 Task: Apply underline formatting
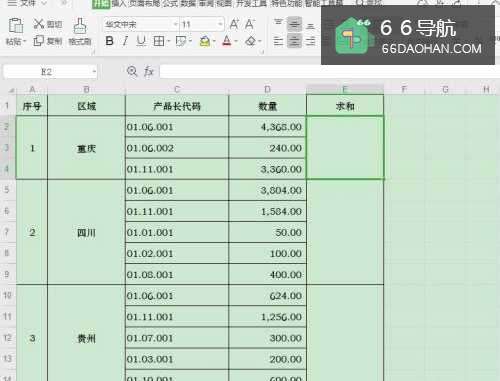[141, 41]
